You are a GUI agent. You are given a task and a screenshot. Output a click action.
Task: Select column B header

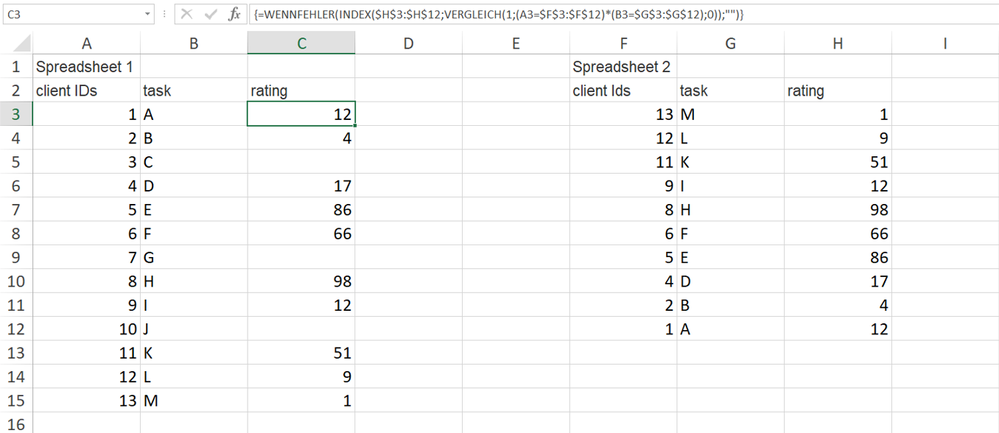tap(194, 43)
